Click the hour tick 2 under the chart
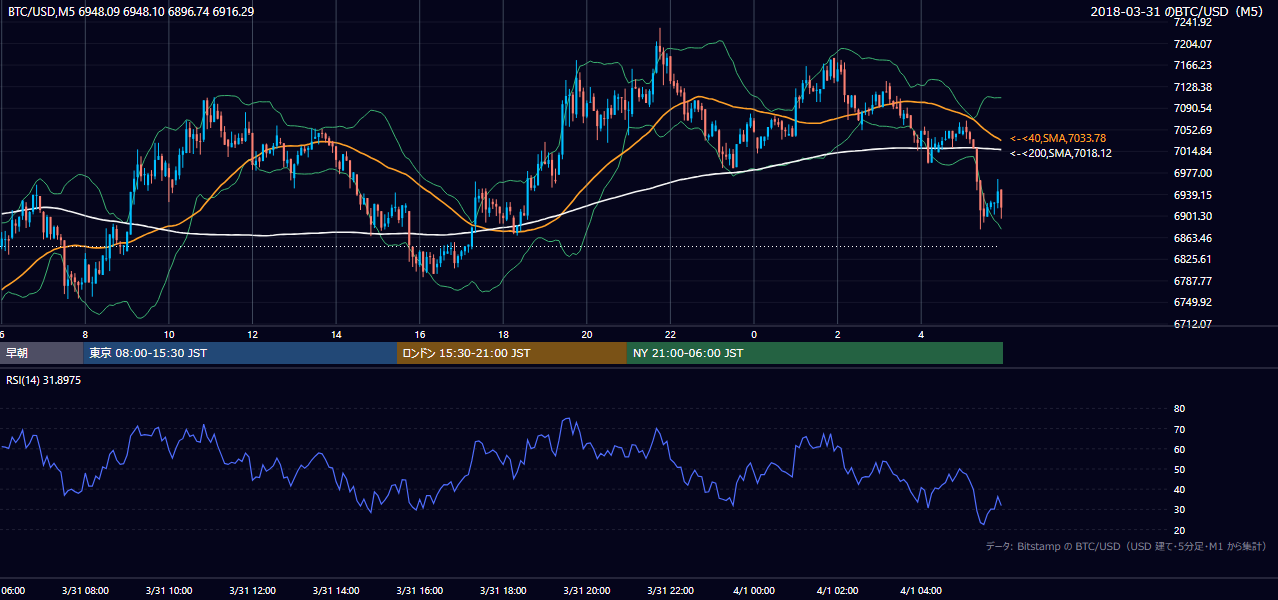1278x600 pixels. point(838,334)
